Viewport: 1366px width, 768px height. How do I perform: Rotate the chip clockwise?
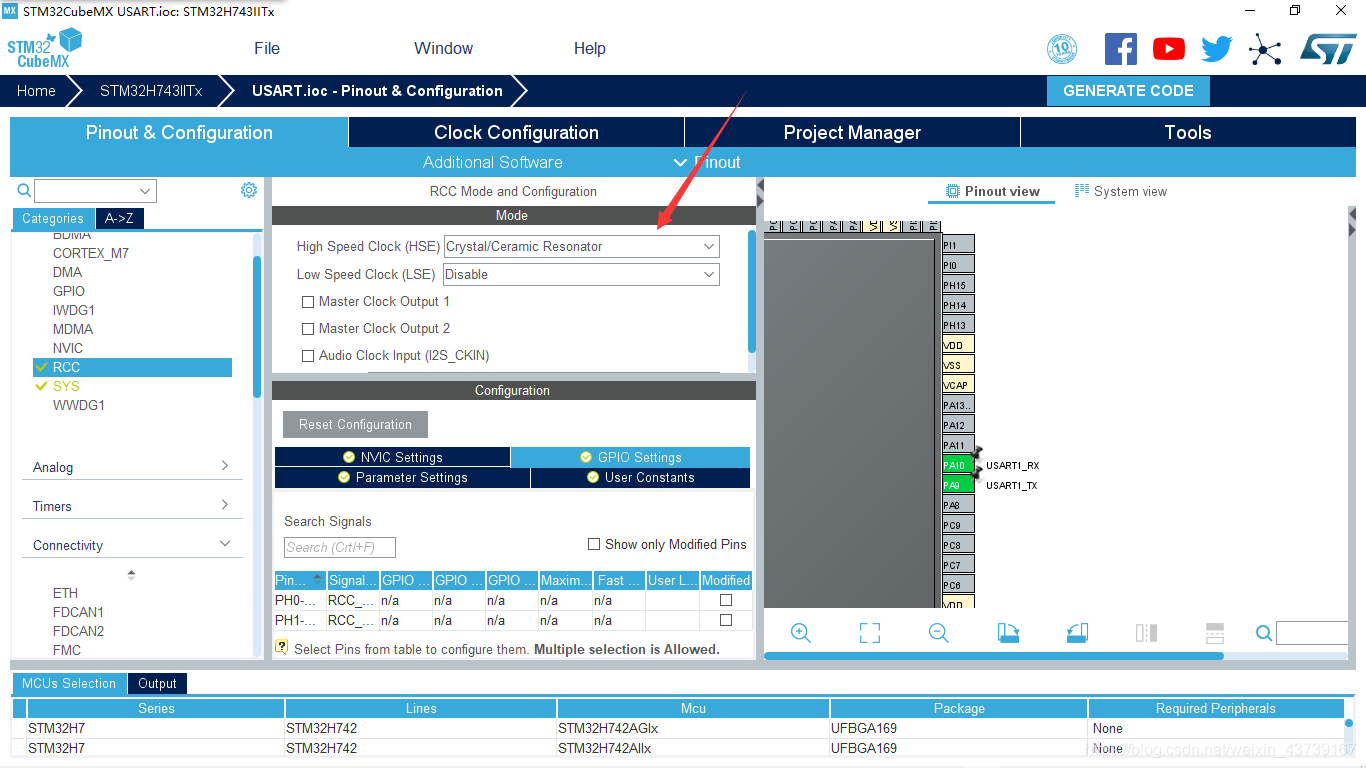tap(1008, 633)
